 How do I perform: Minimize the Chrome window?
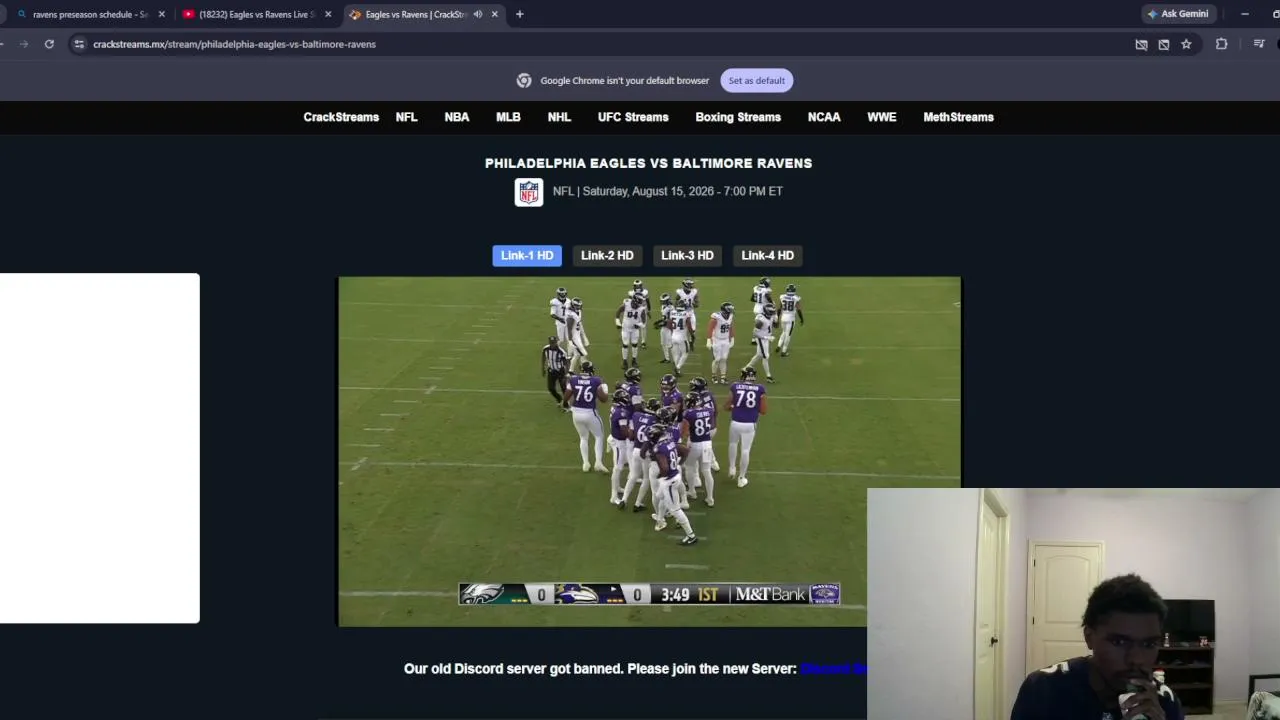(1244, 14)
